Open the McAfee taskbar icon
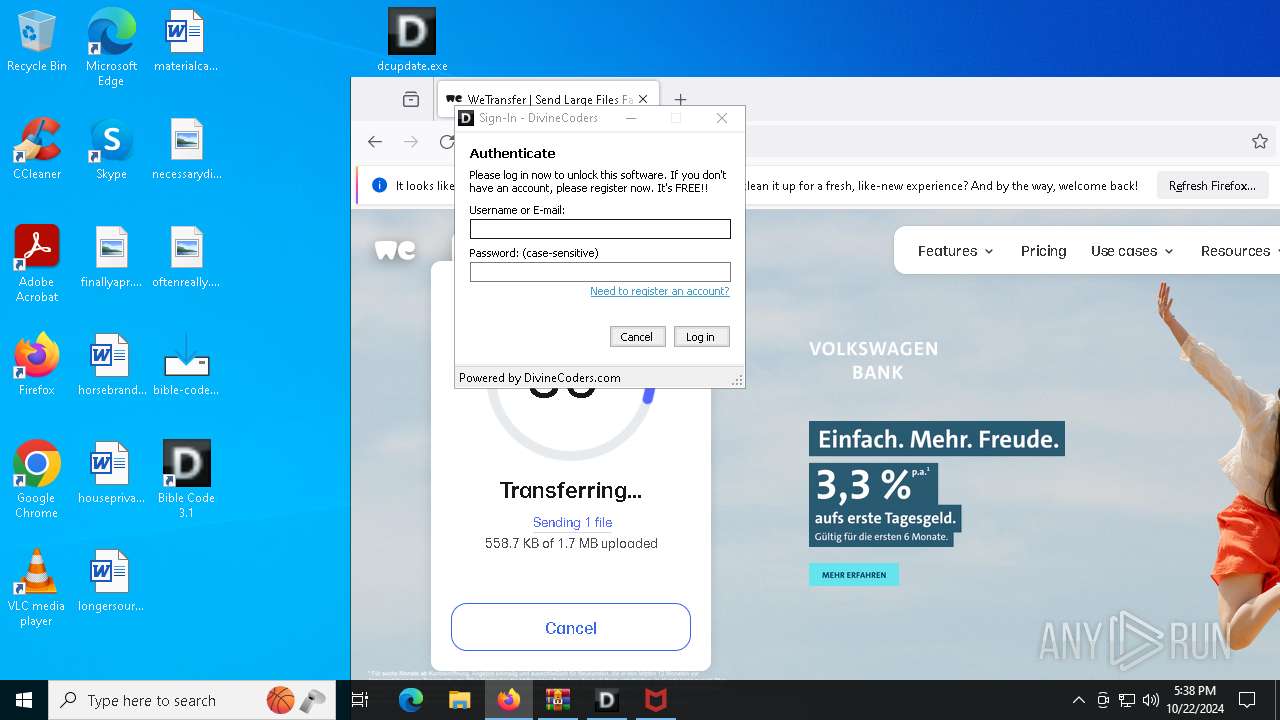The width and height of the screenshot is (1280, 720). click(655, 700)
